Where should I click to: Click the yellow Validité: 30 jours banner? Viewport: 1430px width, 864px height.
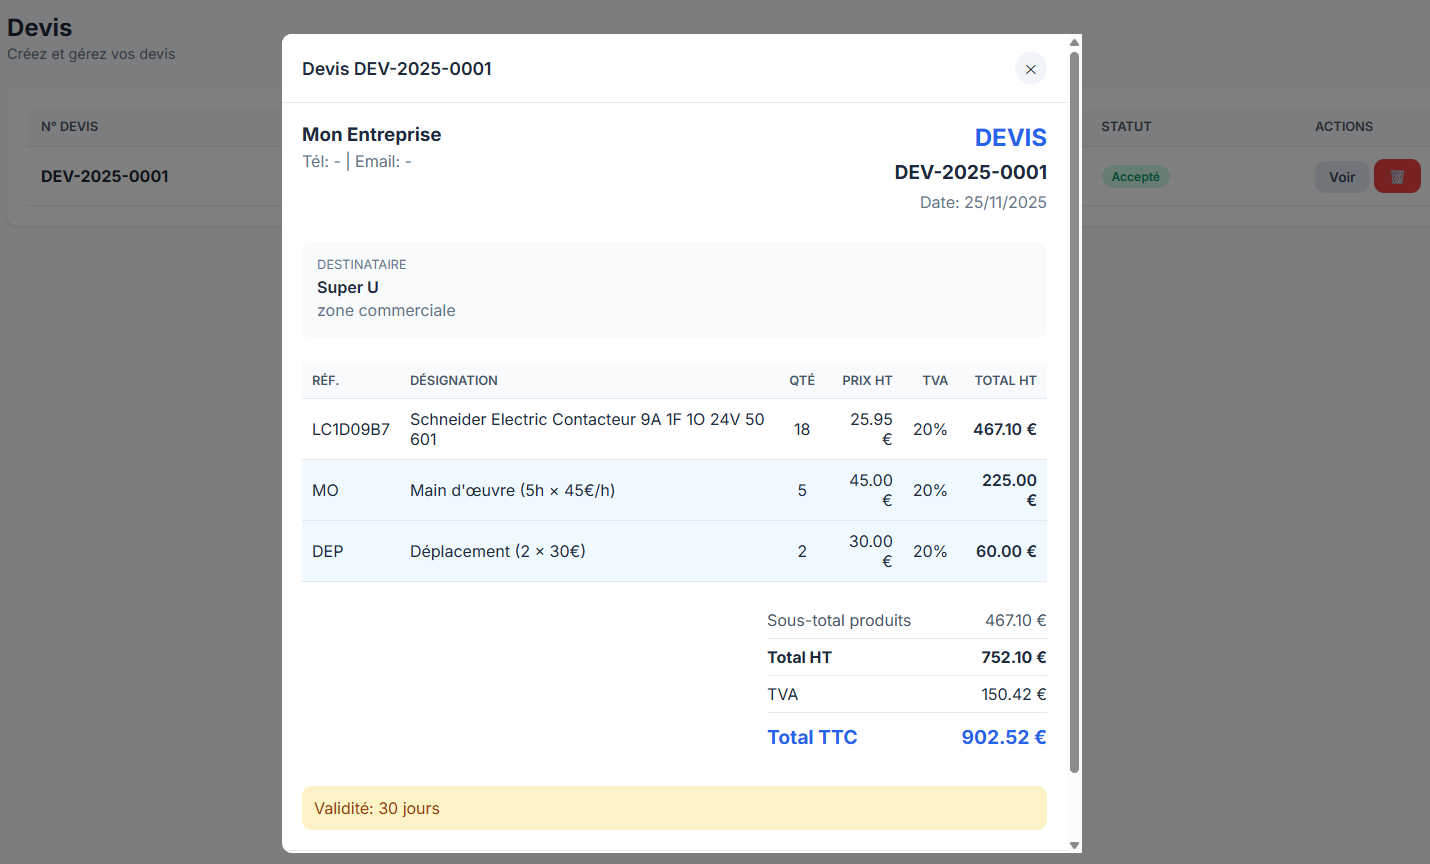tap(674, 808)
